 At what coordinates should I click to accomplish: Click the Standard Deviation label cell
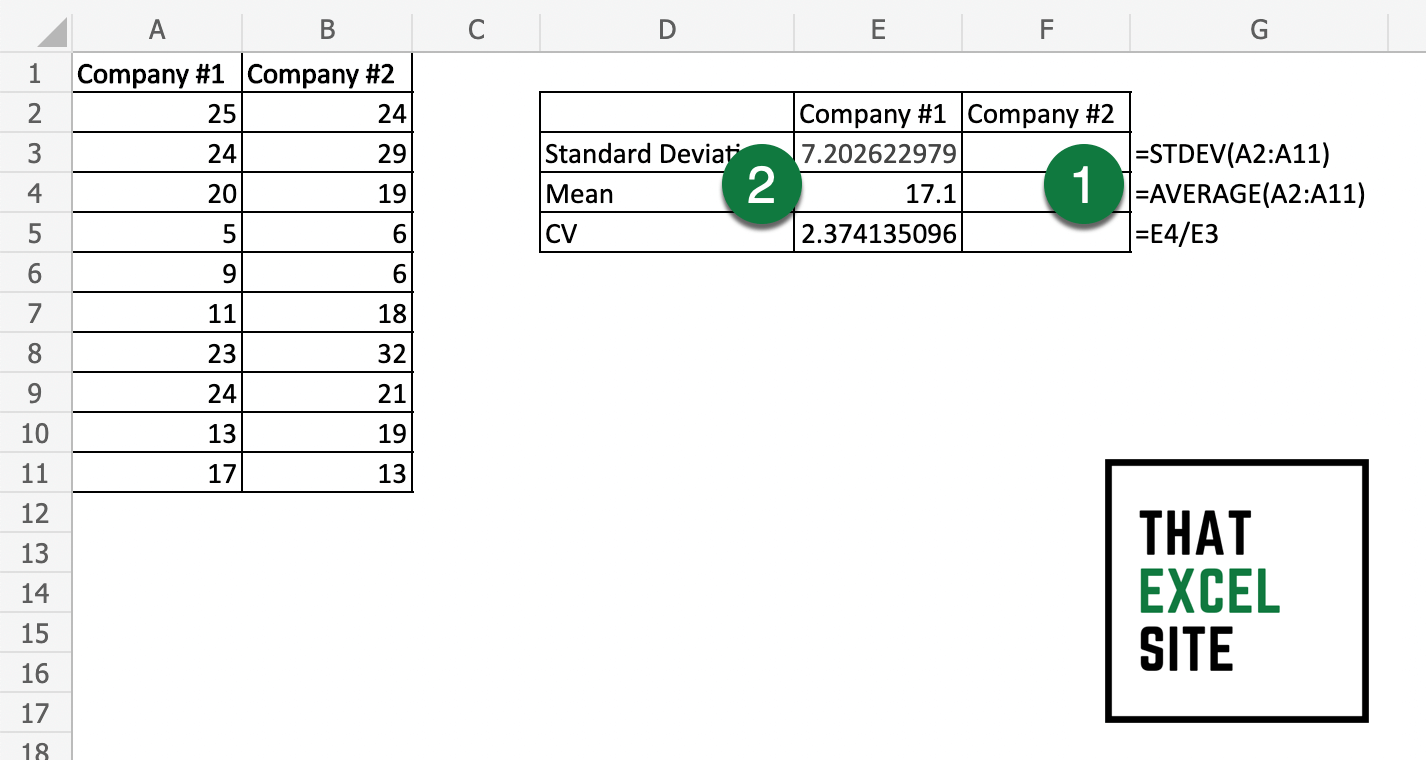pos(620,153)
